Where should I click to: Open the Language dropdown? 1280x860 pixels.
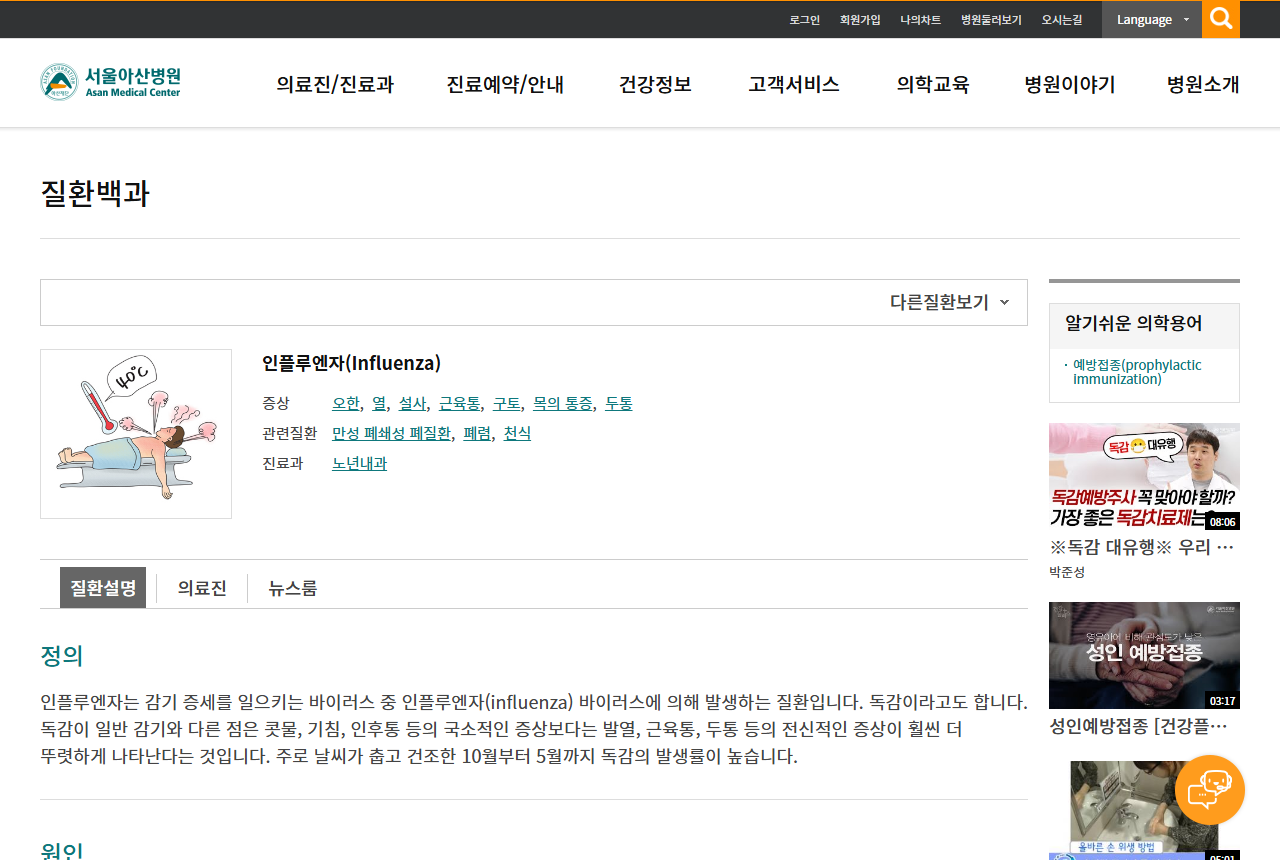(x=1152, y=19)
